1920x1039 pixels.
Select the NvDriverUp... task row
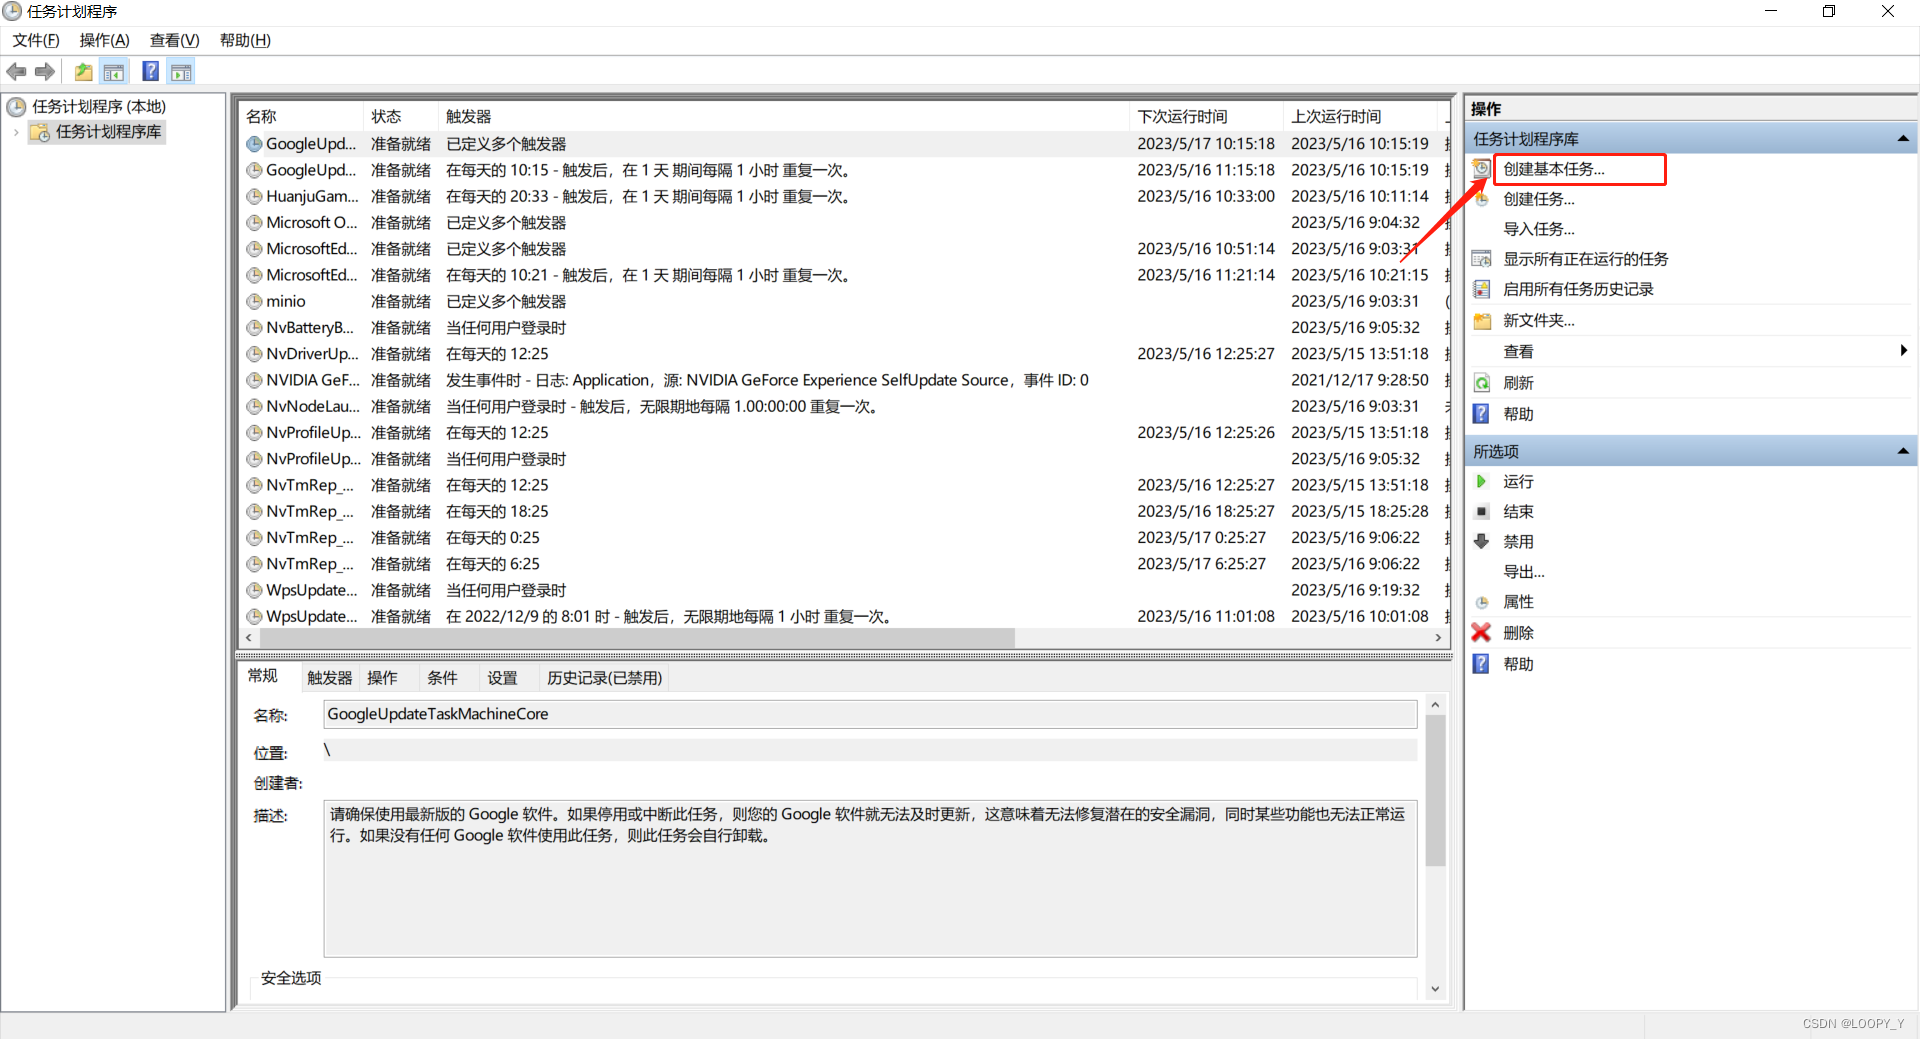coord(845,354)
